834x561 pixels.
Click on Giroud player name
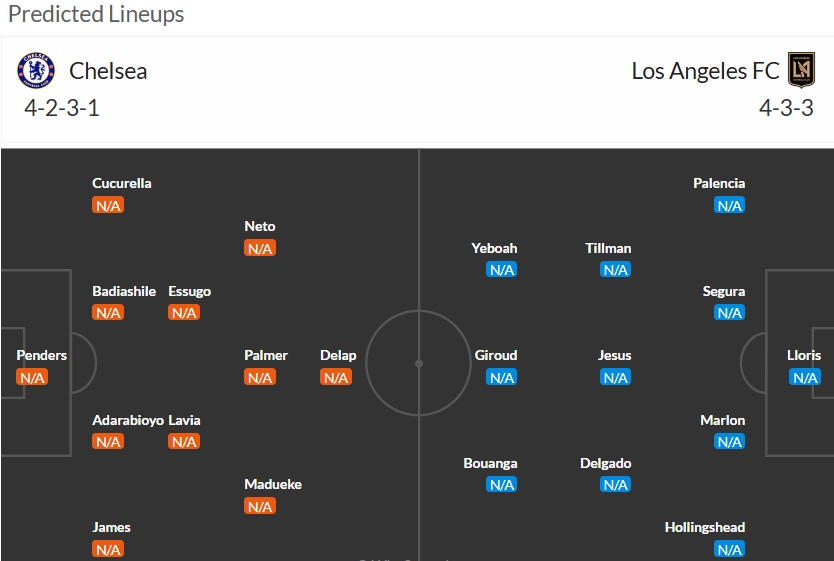tap(496, 355)
